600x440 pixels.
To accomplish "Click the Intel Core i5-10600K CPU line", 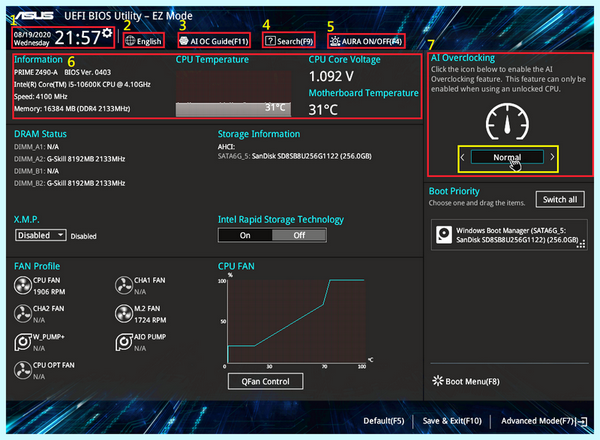I will coord(82,84).
